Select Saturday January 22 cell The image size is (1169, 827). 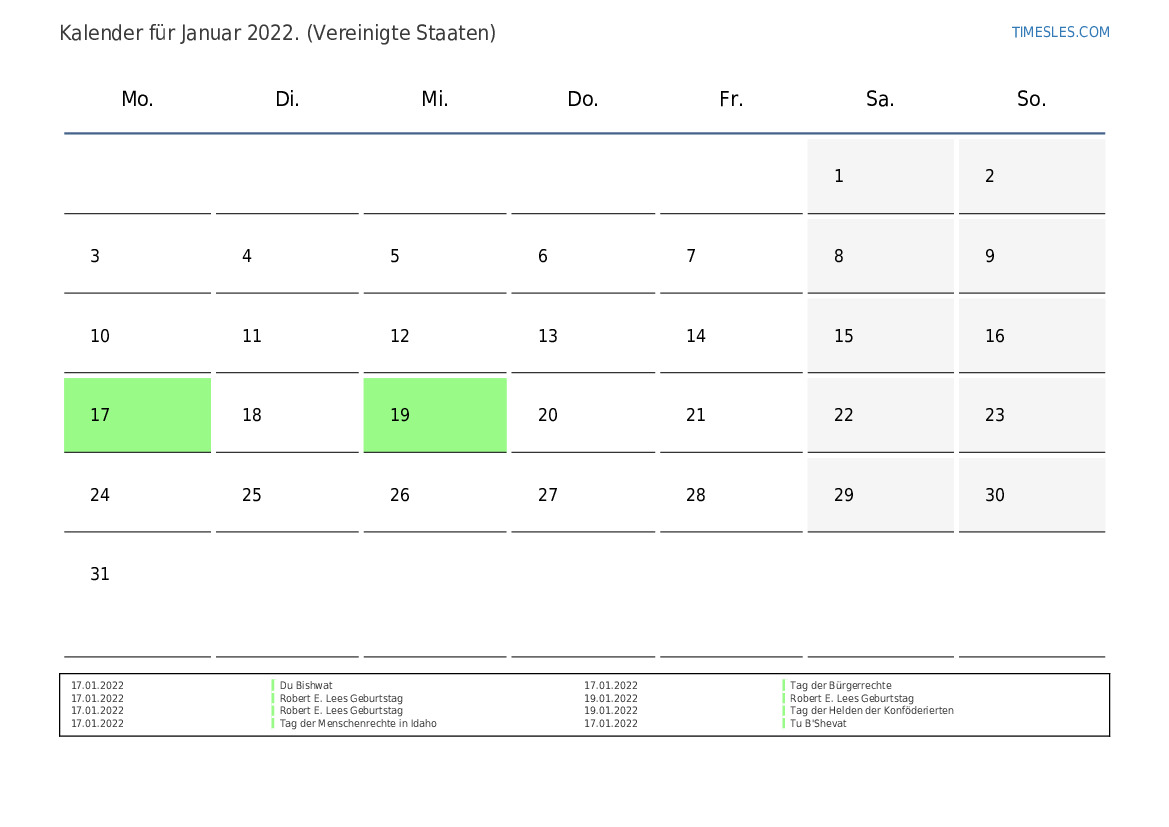880,415
